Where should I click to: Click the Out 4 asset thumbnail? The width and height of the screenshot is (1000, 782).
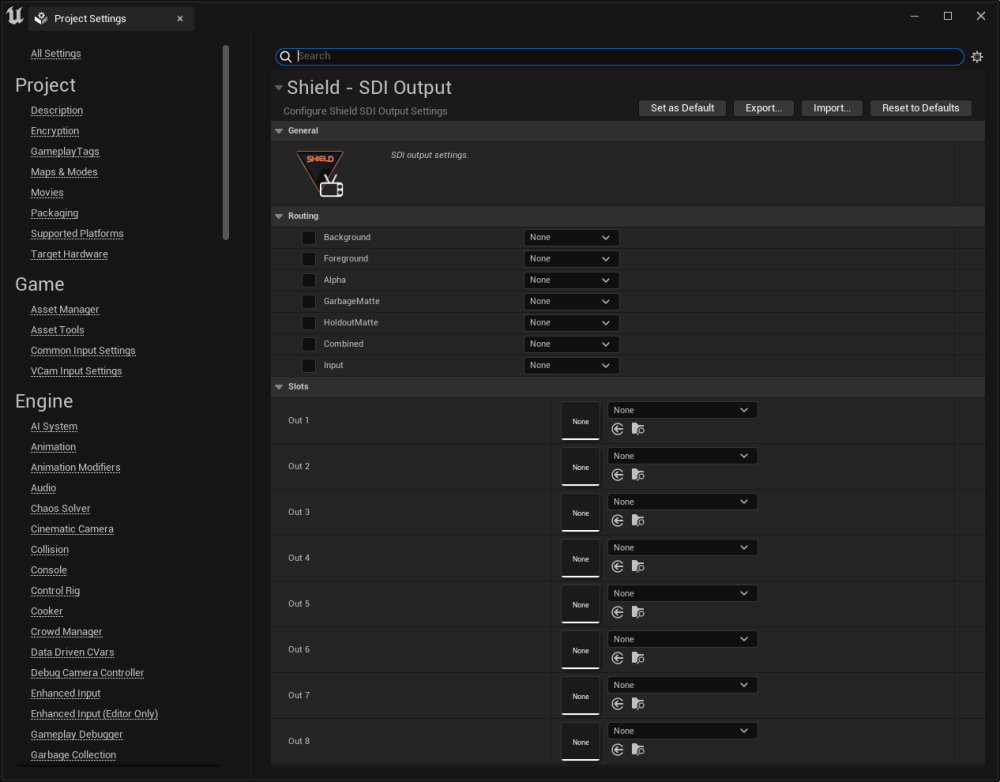580,558
